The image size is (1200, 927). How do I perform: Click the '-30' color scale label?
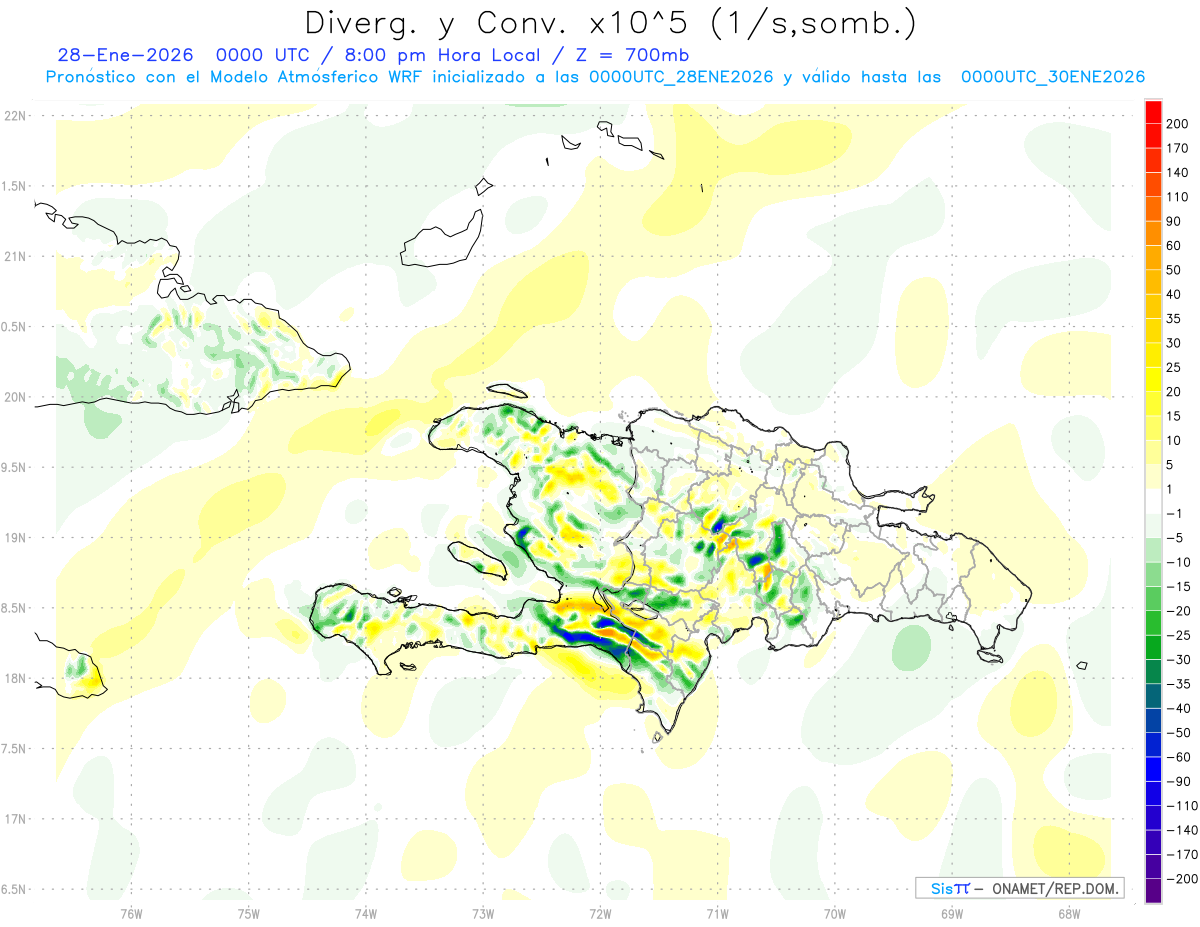pos(1177,660)
